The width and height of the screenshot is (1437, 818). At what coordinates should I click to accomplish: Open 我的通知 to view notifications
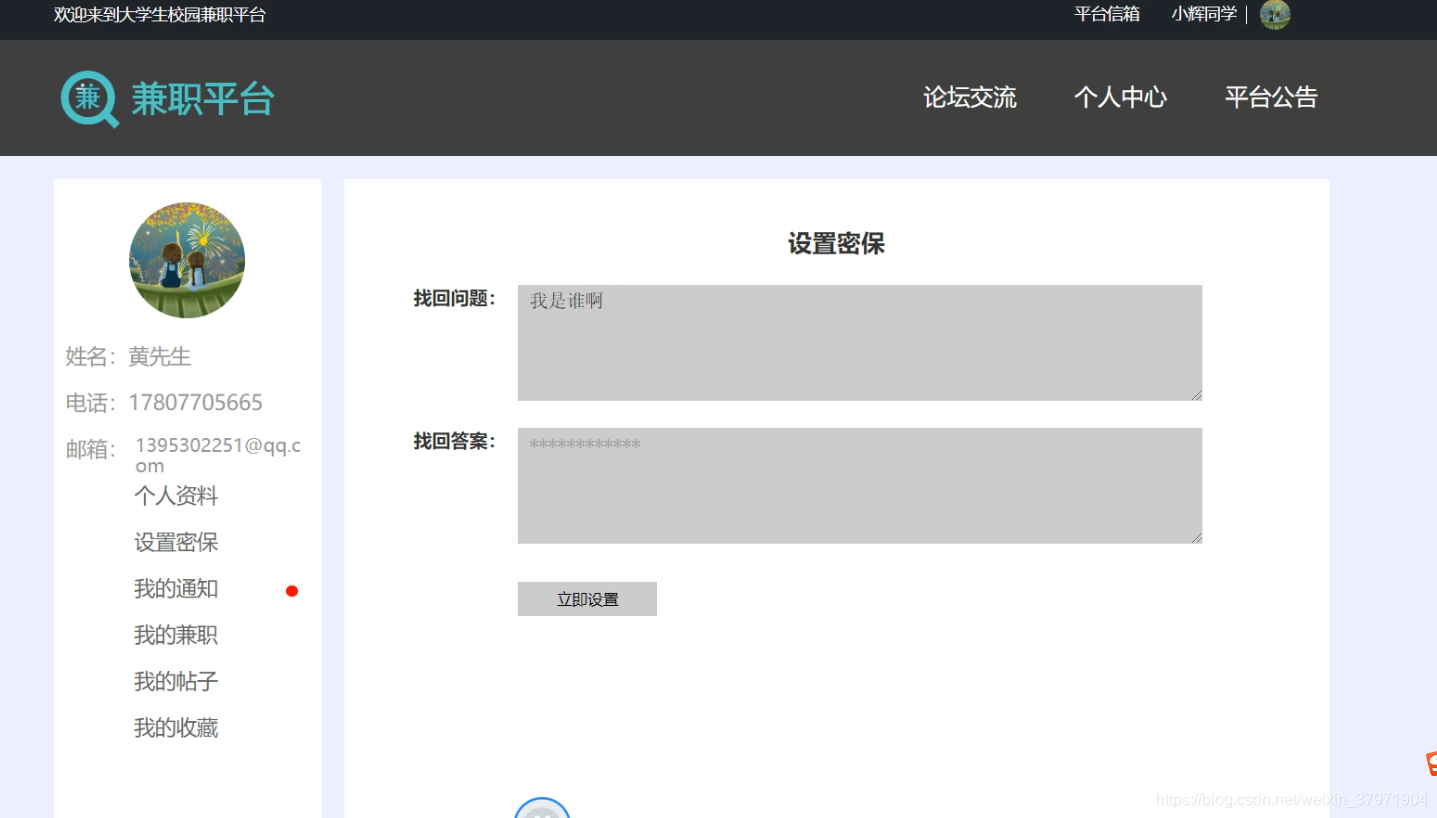click(174, 589)
